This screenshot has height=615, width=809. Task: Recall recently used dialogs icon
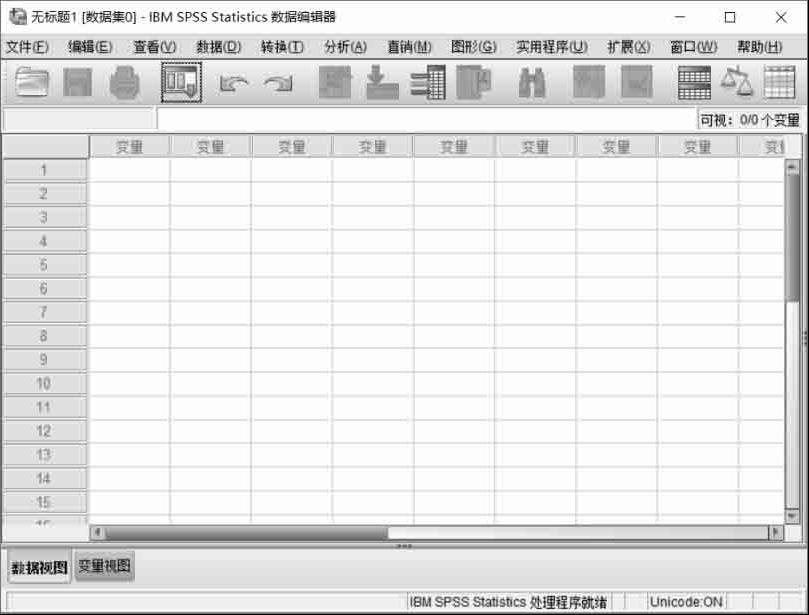coord(181,82)
